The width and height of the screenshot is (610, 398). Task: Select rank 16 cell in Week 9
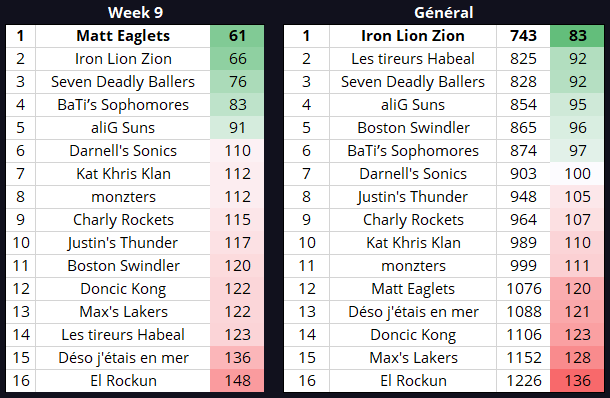point(21,381)
